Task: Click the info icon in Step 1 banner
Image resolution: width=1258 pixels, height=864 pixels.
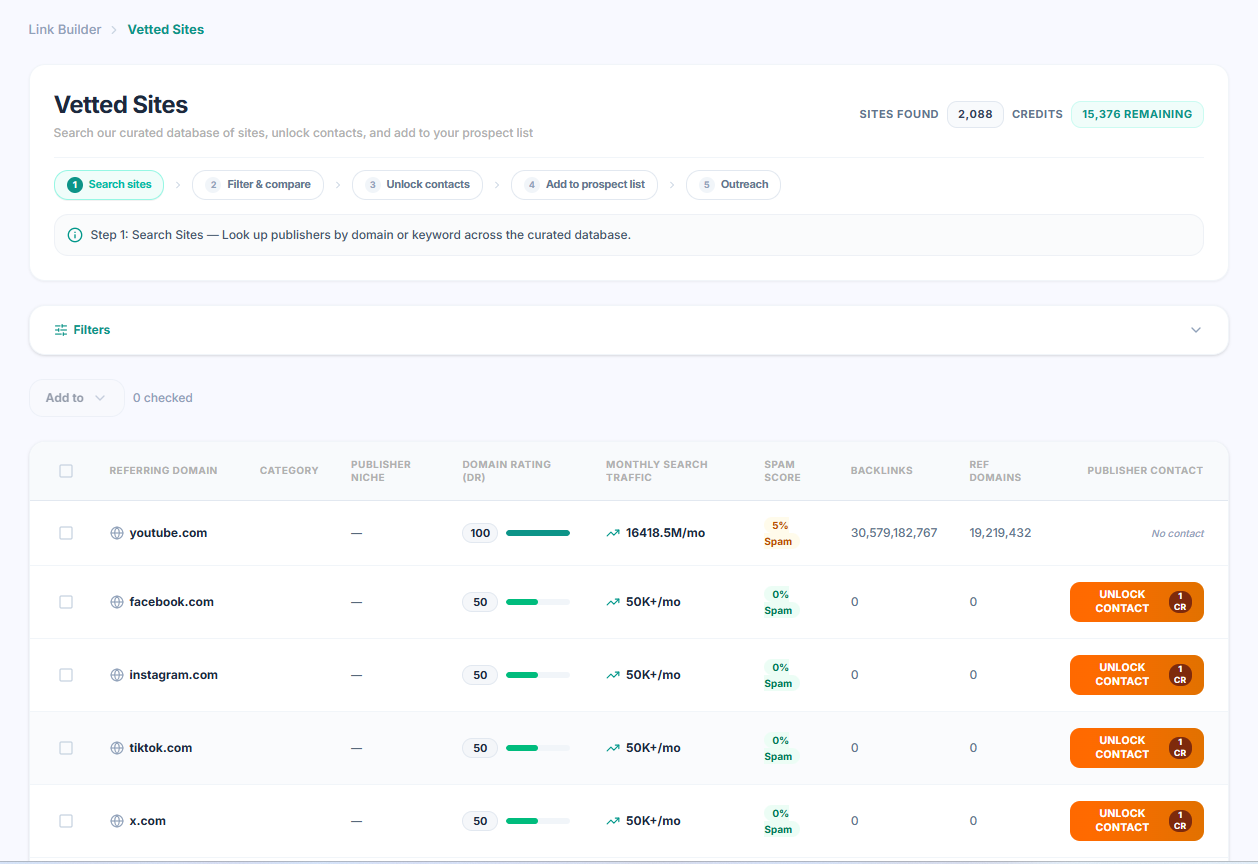Action: 75,235
